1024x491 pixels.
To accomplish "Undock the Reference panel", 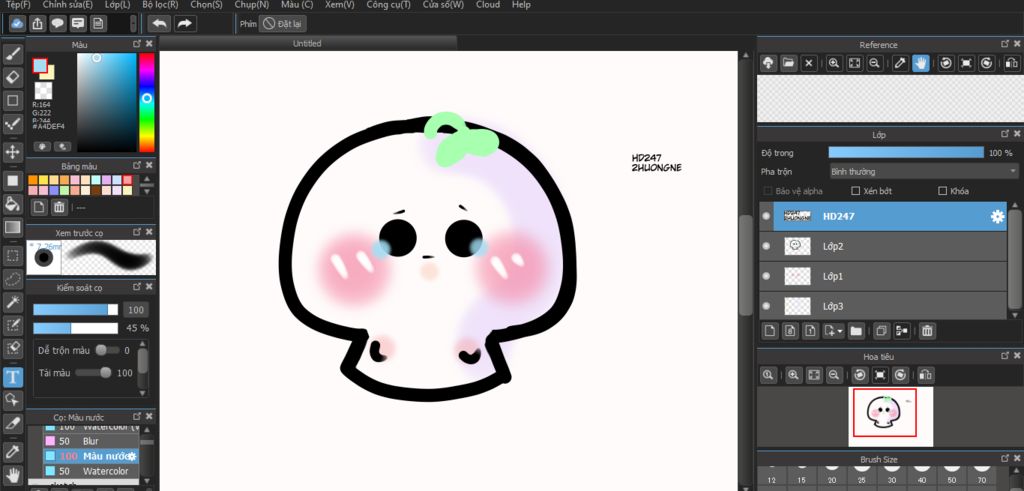I will tap(1004, 44).
